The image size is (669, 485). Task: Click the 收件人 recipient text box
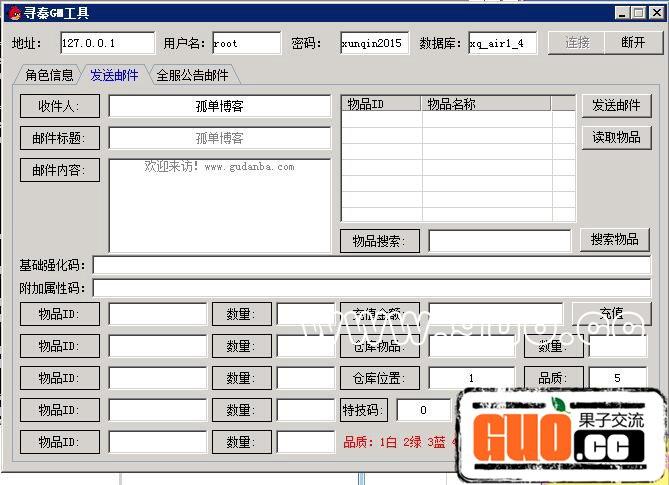coord(219,106)
